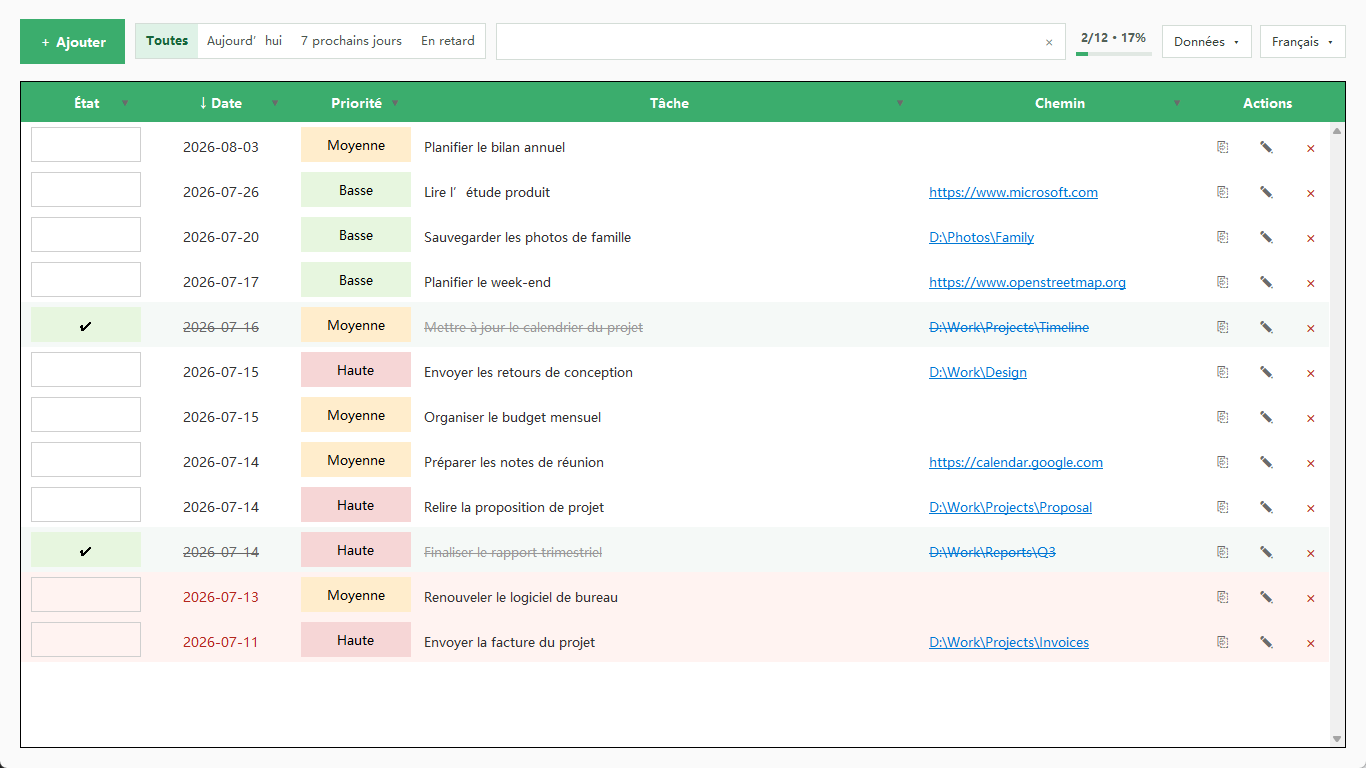This screenshot has width=1366, height=768.
Task: Delete 'Préparer les notes de réunion' task
Action: pyautogui.click(x=1310, y=463)
